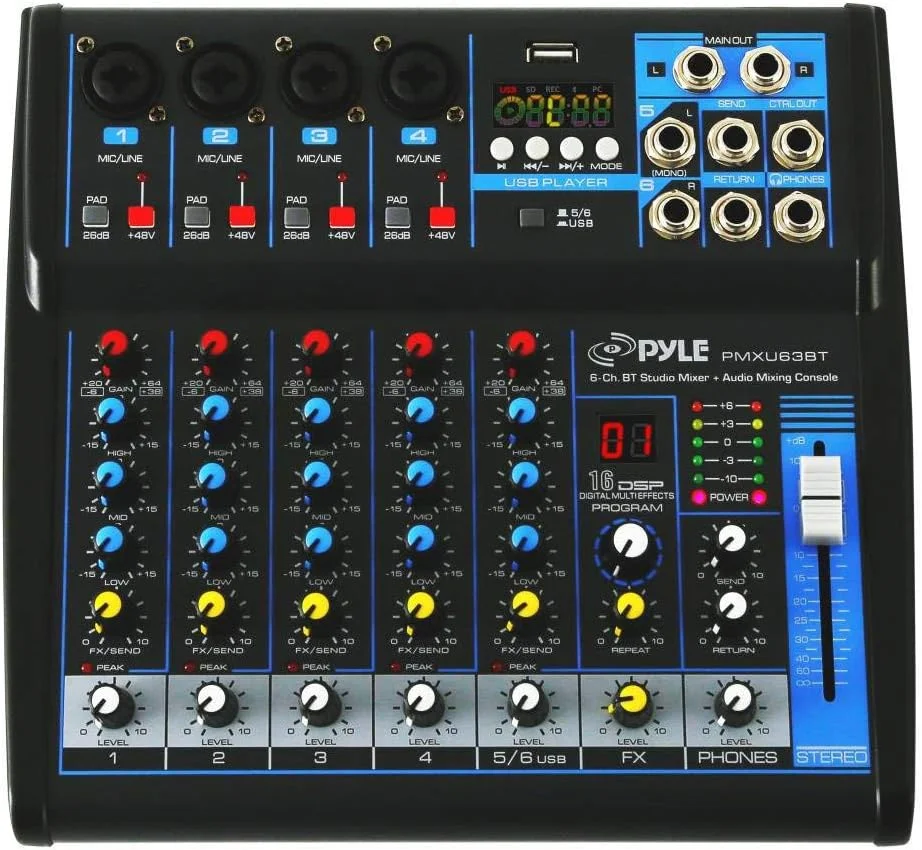Click channel 4 blue LOW EQ knob
The height and width of the screenshot is (850, 922).
pyautogui.click(x=421, y=540)
